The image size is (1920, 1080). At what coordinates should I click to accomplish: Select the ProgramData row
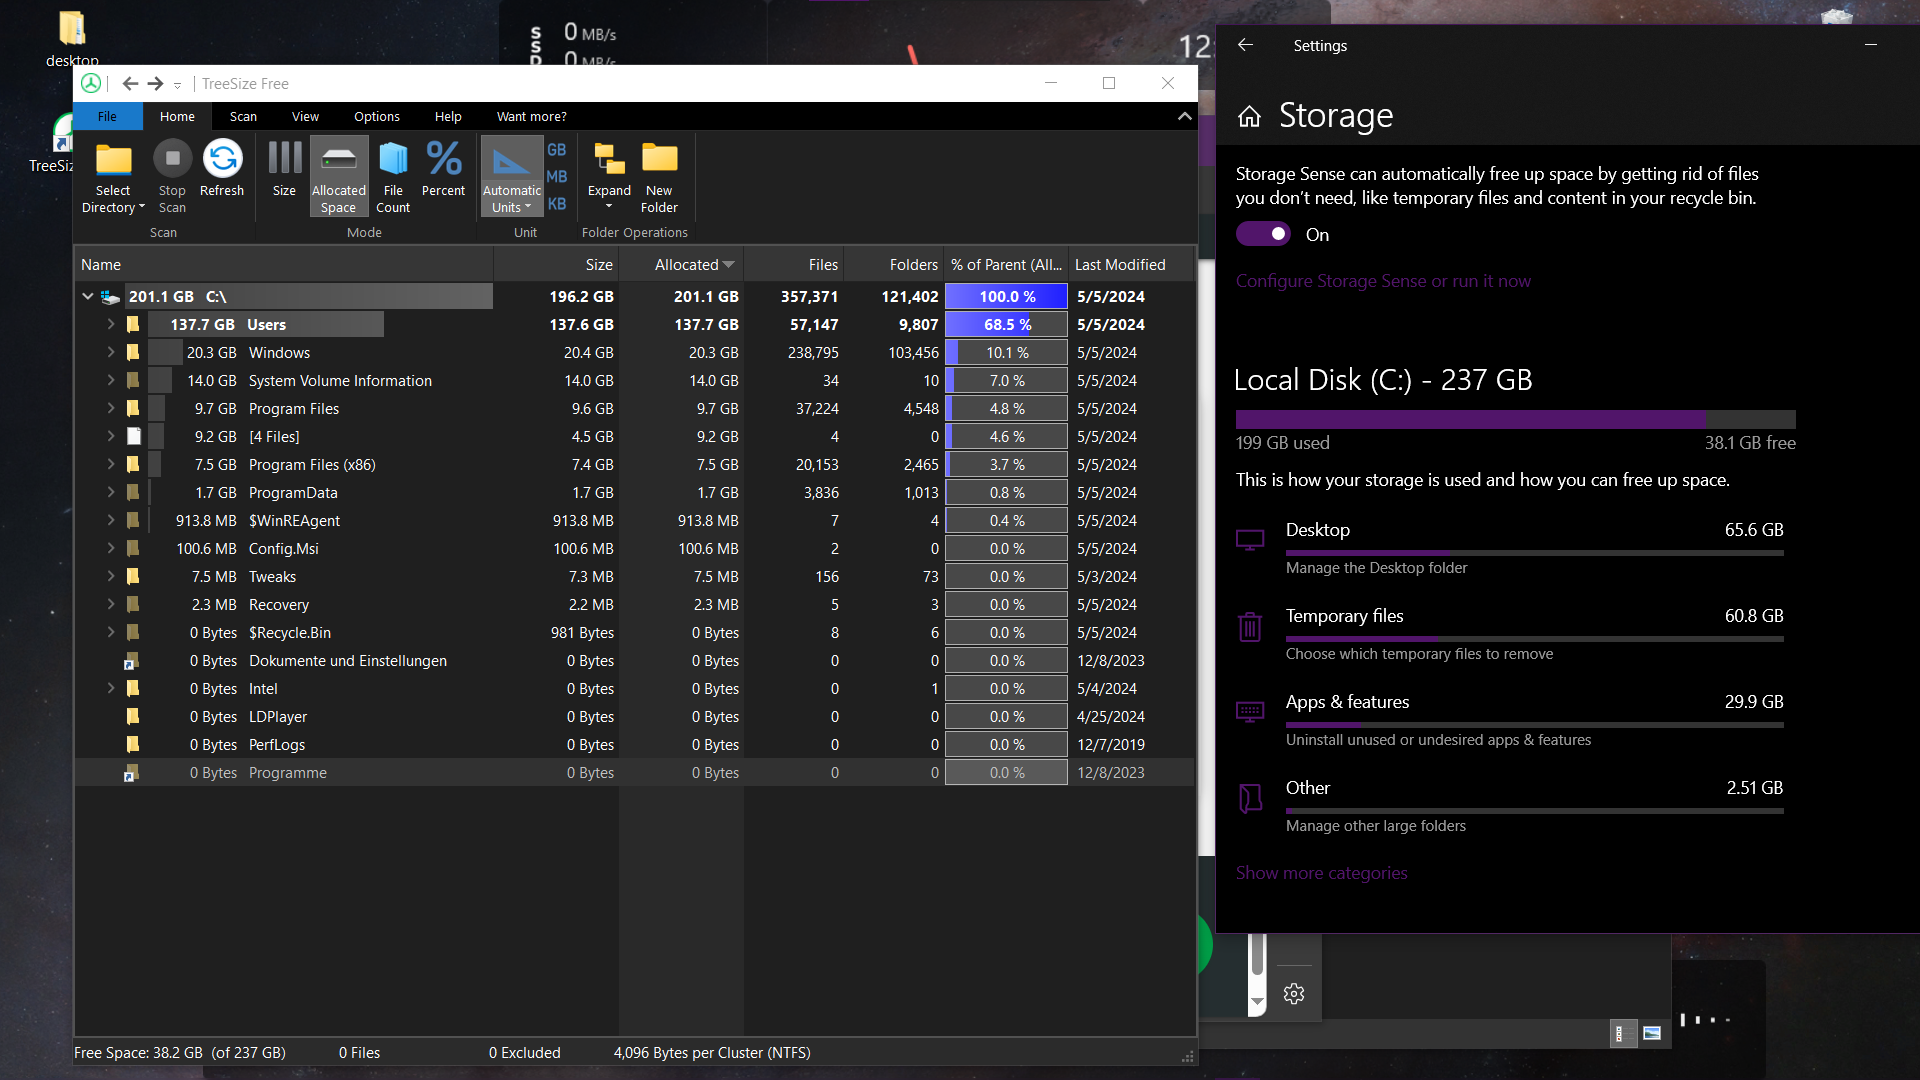[634, 492]
